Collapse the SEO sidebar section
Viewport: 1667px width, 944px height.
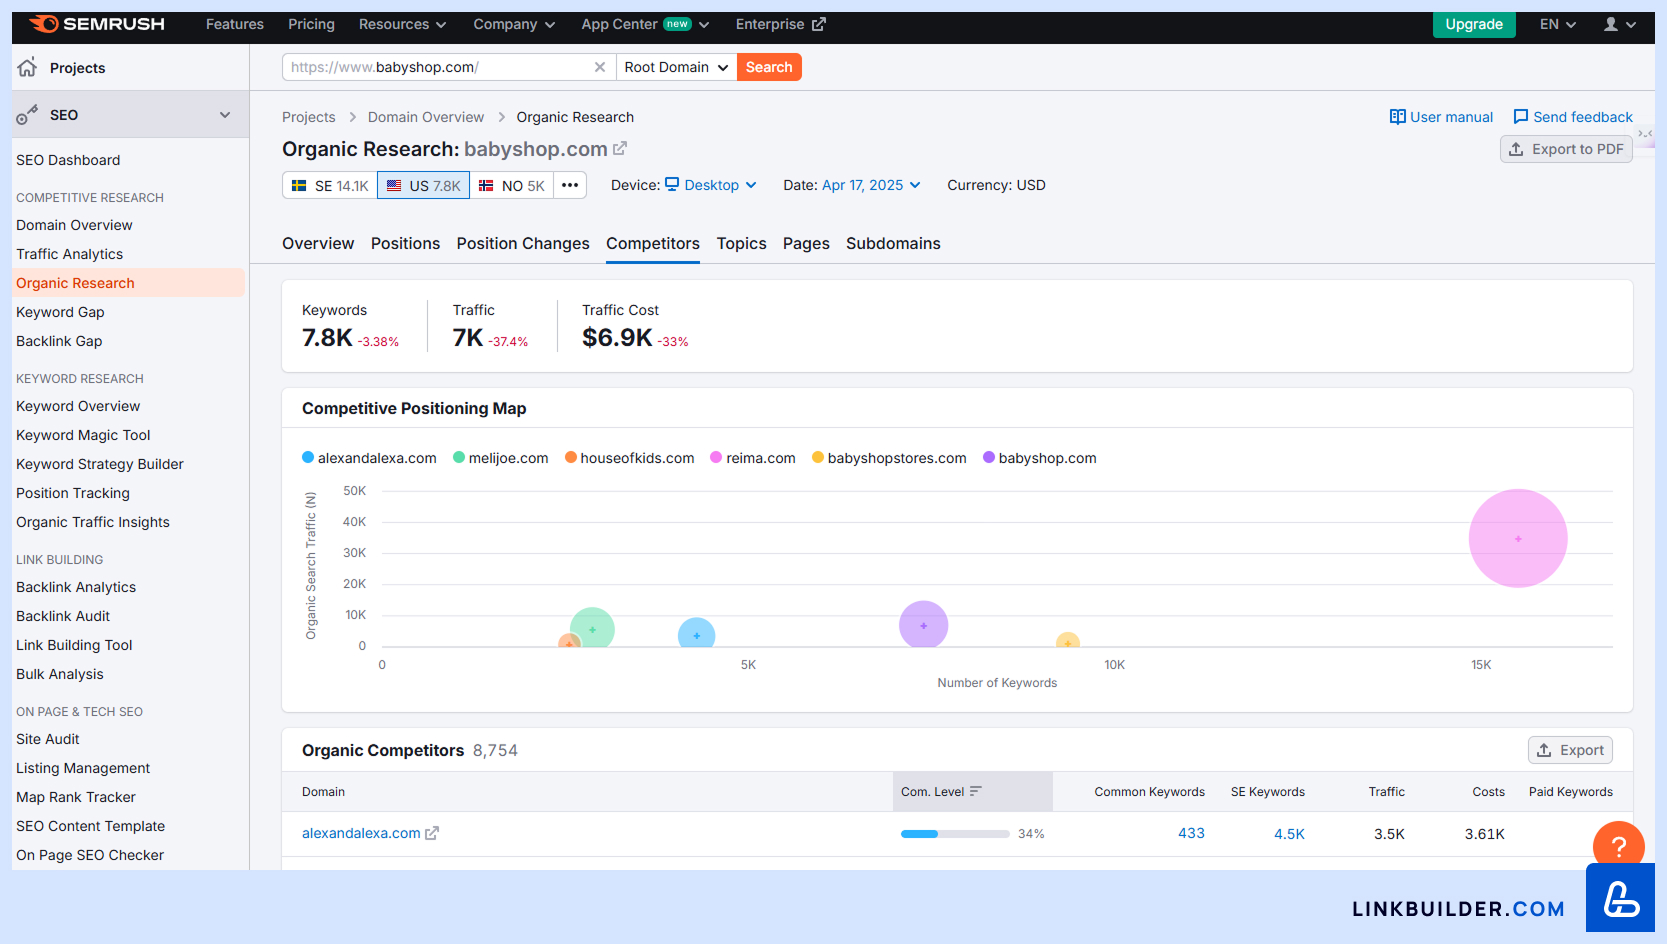pyautogui.click(x=225, y=115)
